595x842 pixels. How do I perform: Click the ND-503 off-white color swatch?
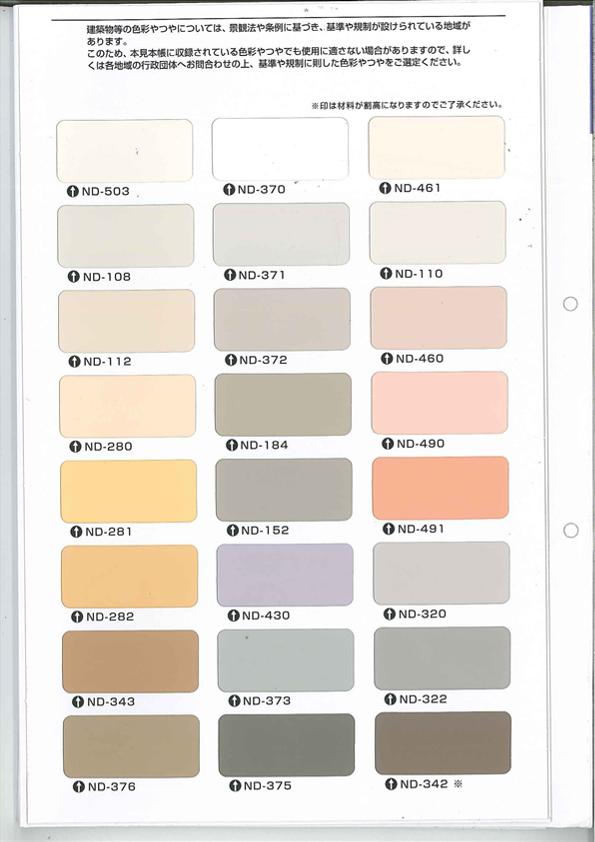point(125,151)
